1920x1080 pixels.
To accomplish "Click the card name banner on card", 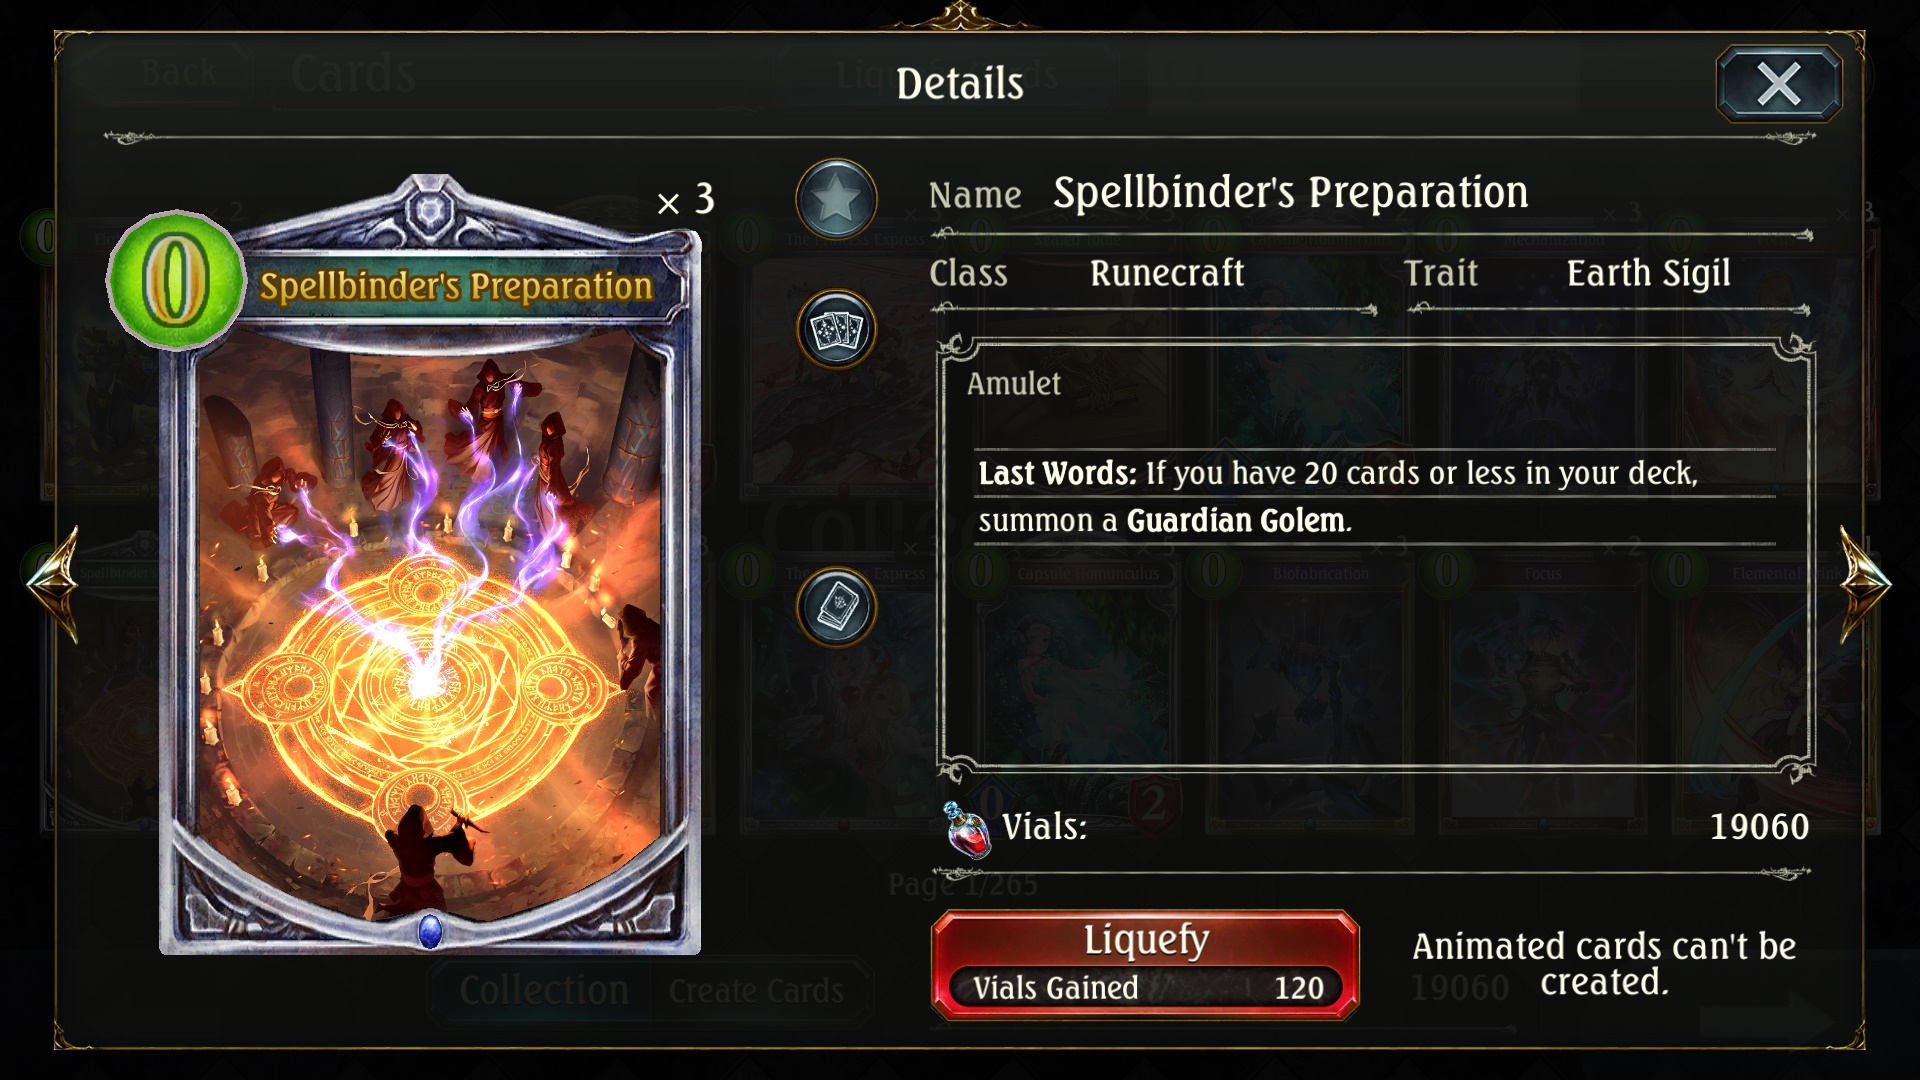I will [x=456, y=287].
